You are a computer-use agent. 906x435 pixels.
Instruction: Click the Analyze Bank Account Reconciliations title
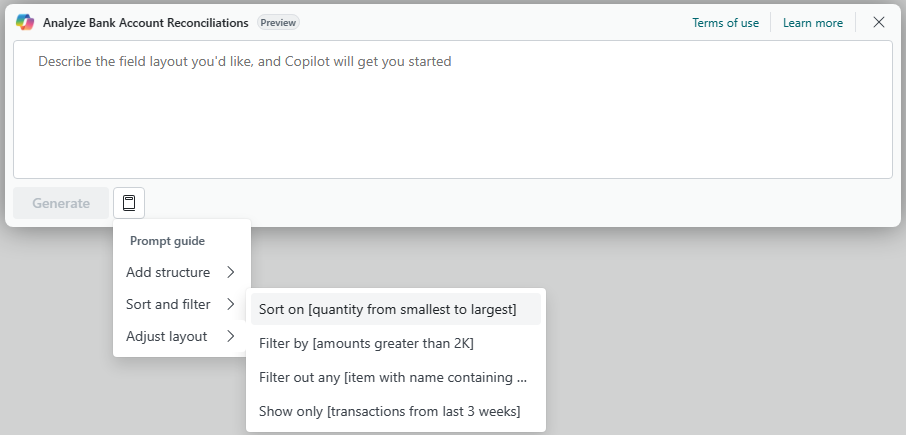click(x=146, y=23)
